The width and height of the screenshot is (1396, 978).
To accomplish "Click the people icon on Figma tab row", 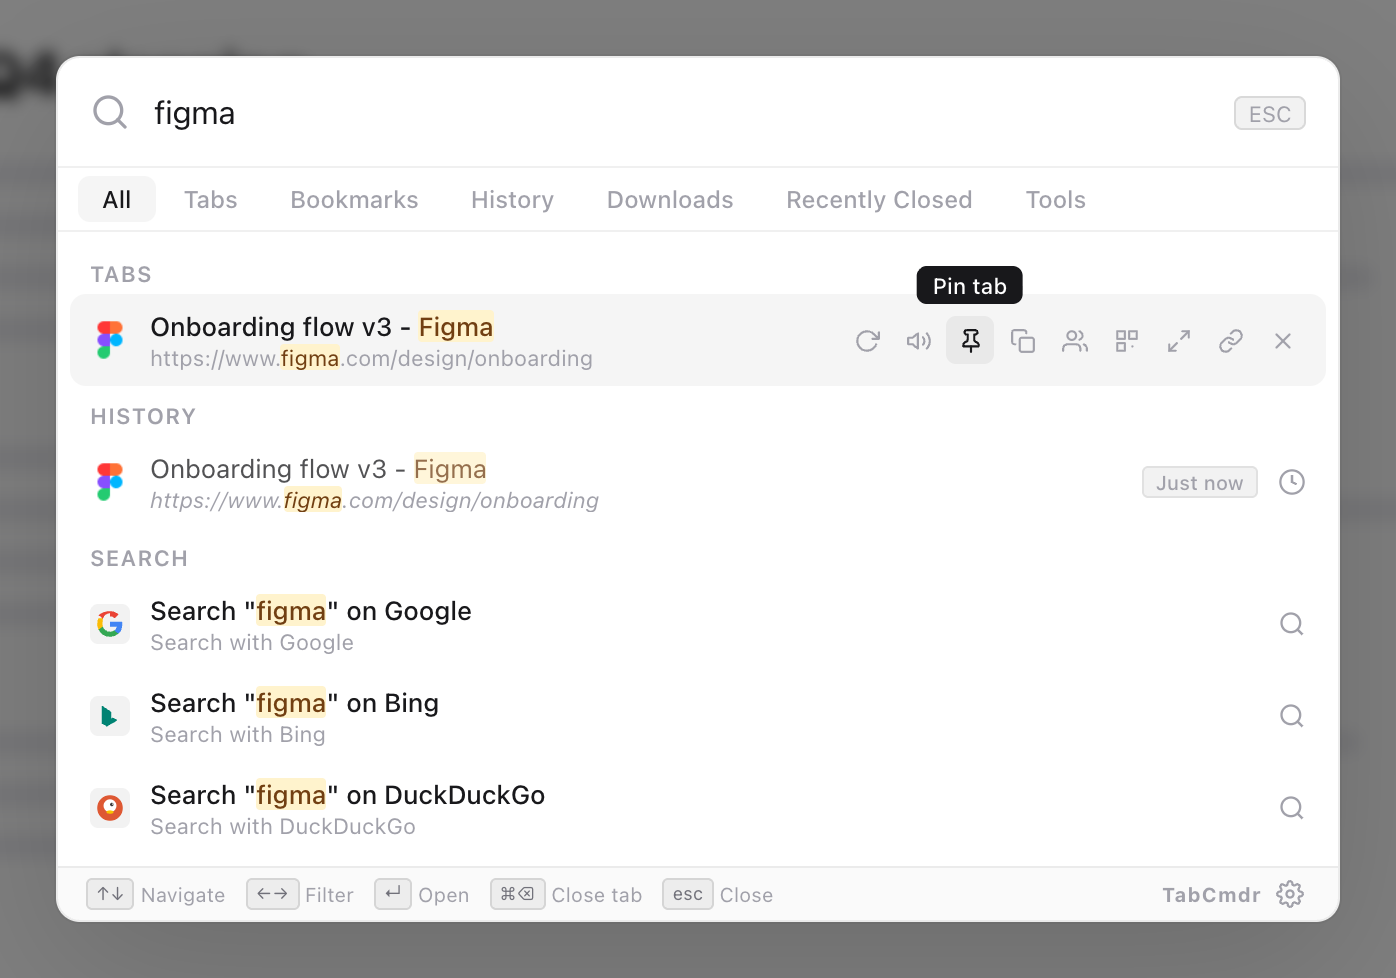I will 1075,341.
